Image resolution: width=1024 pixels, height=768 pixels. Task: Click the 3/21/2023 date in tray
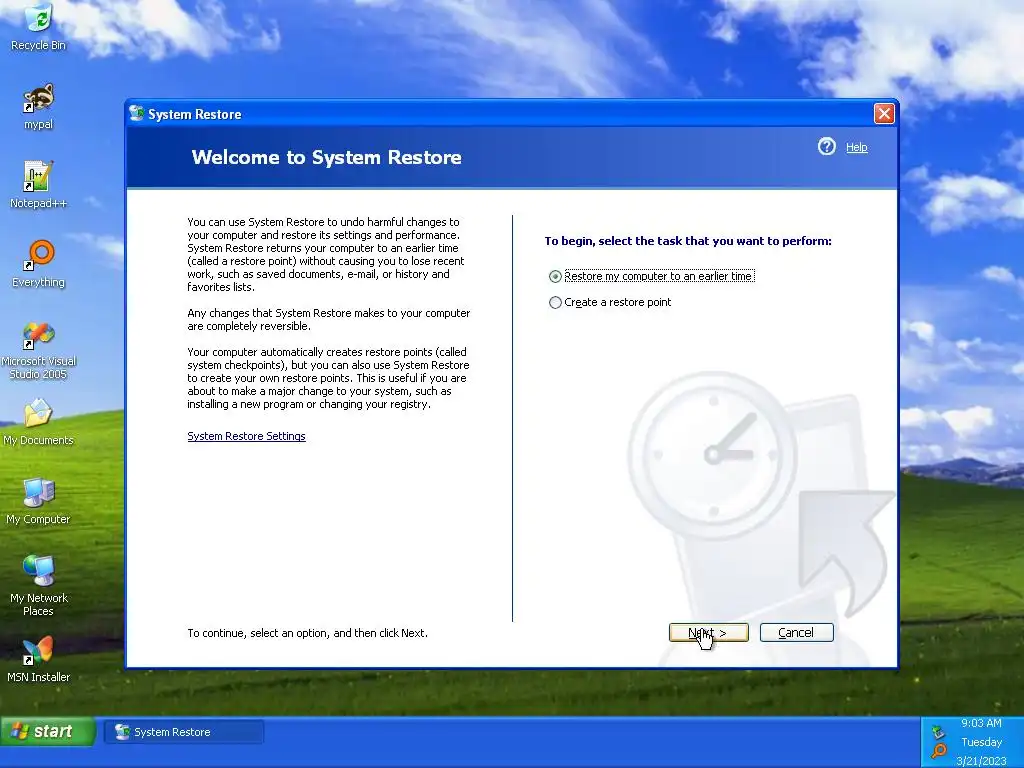[982, 761]
